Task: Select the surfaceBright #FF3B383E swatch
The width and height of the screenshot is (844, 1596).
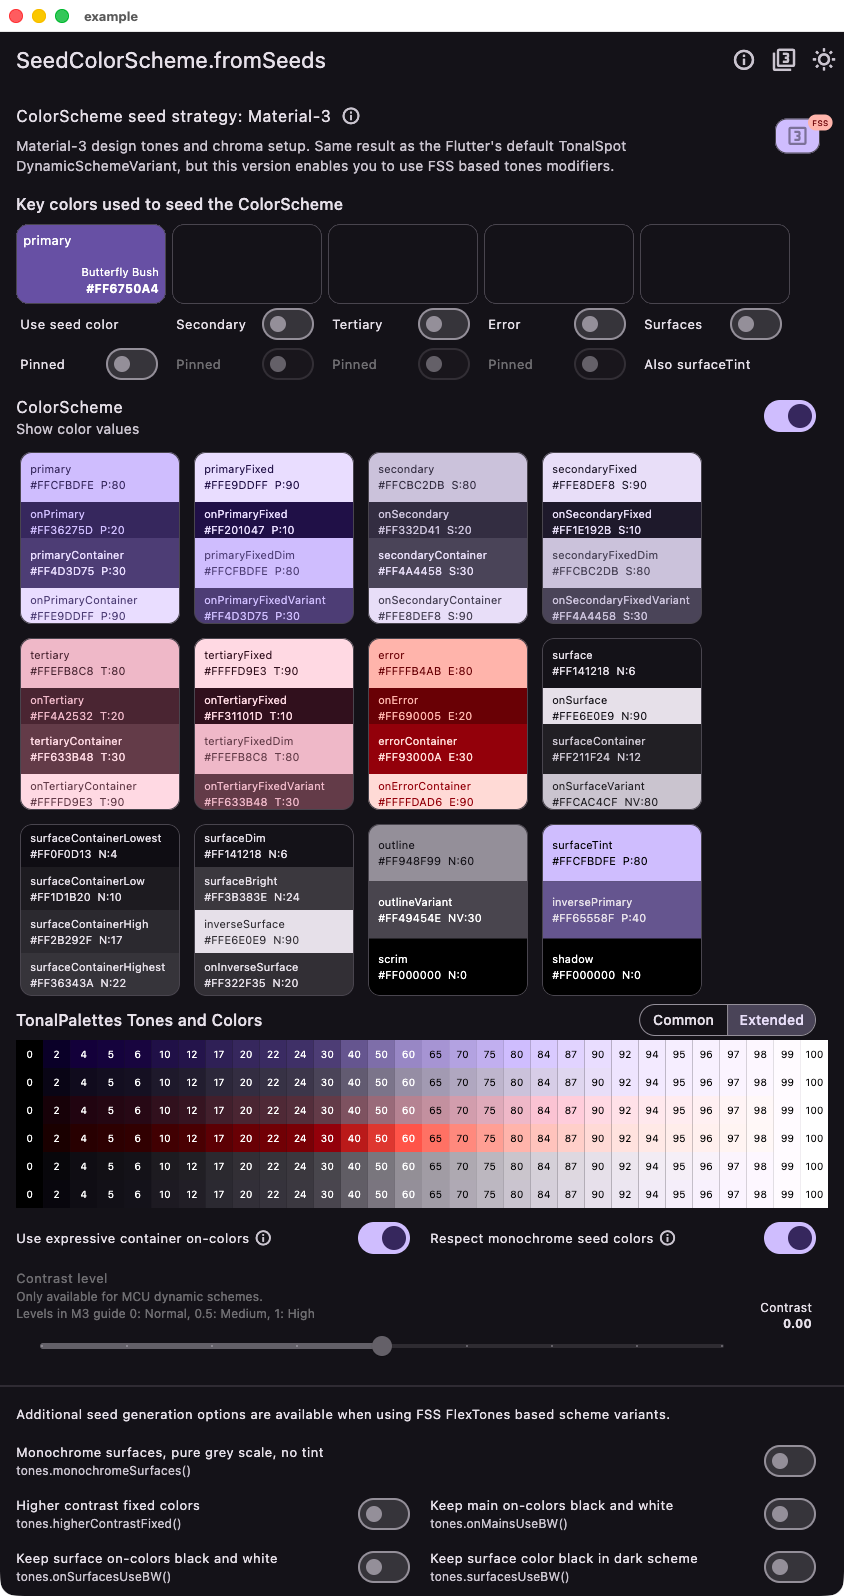Action: (274, 889)
